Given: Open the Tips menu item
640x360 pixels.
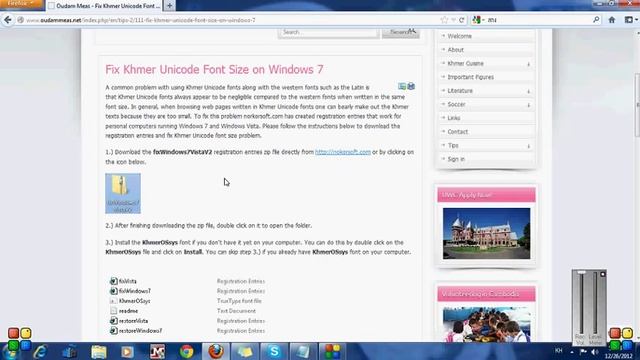Looking at the screenshot, I should [x=453, y=145].
